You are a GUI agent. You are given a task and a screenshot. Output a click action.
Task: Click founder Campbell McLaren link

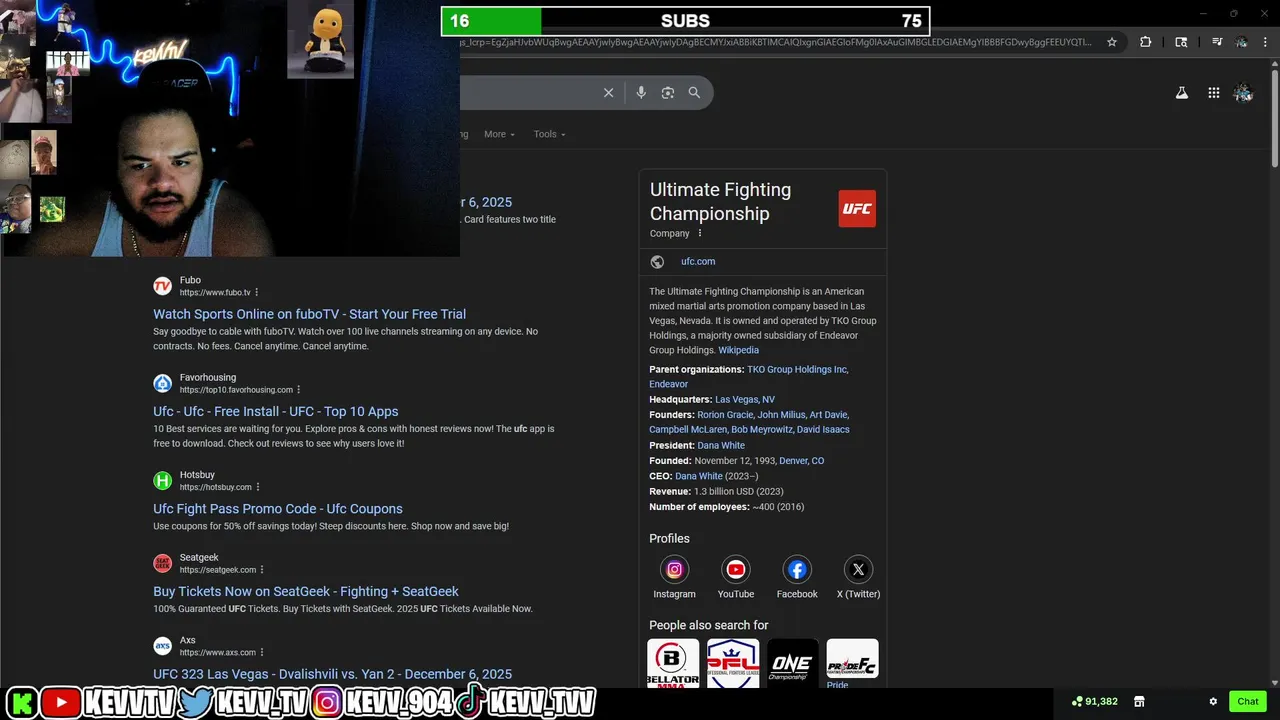(x=688, y=430)
